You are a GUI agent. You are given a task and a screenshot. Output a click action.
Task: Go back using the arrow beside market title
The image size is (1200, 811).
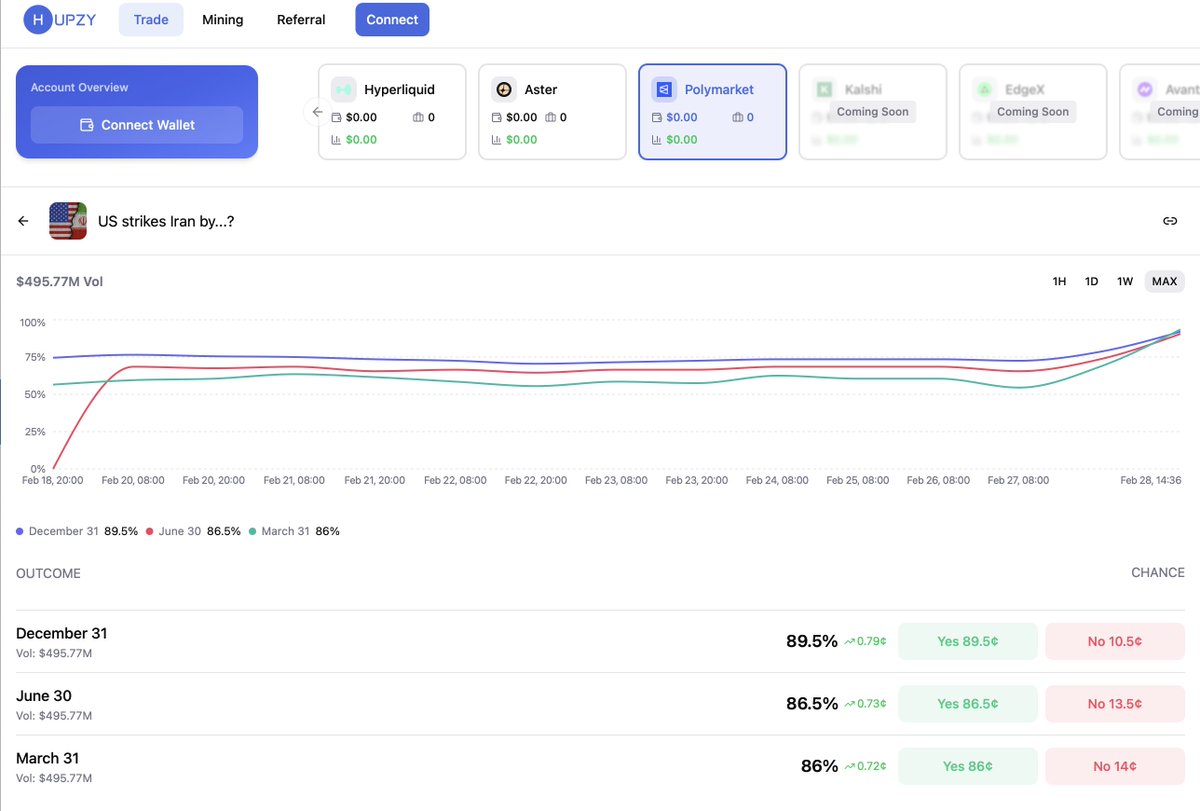[24, 221]
